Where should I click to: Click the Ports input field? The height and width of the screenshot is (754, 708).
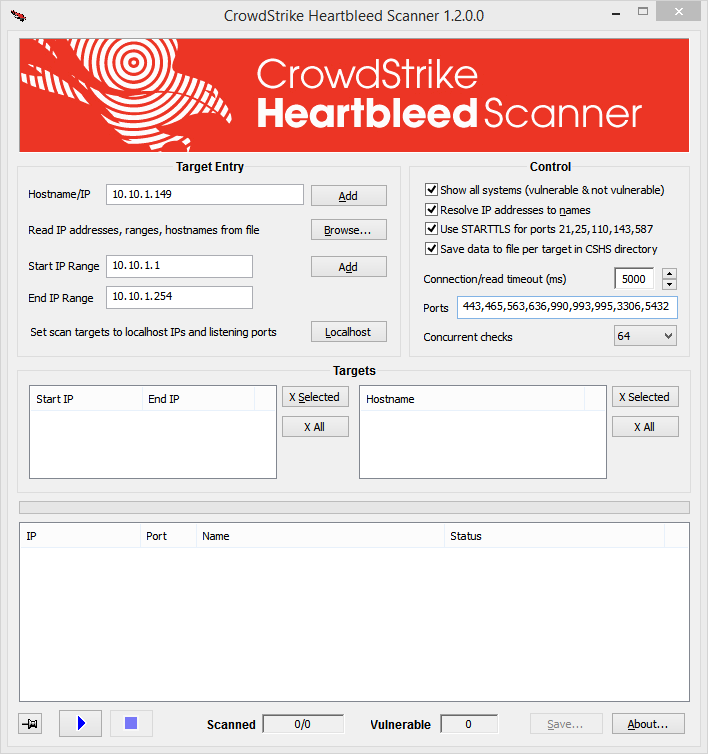click(x=567, y=307)
